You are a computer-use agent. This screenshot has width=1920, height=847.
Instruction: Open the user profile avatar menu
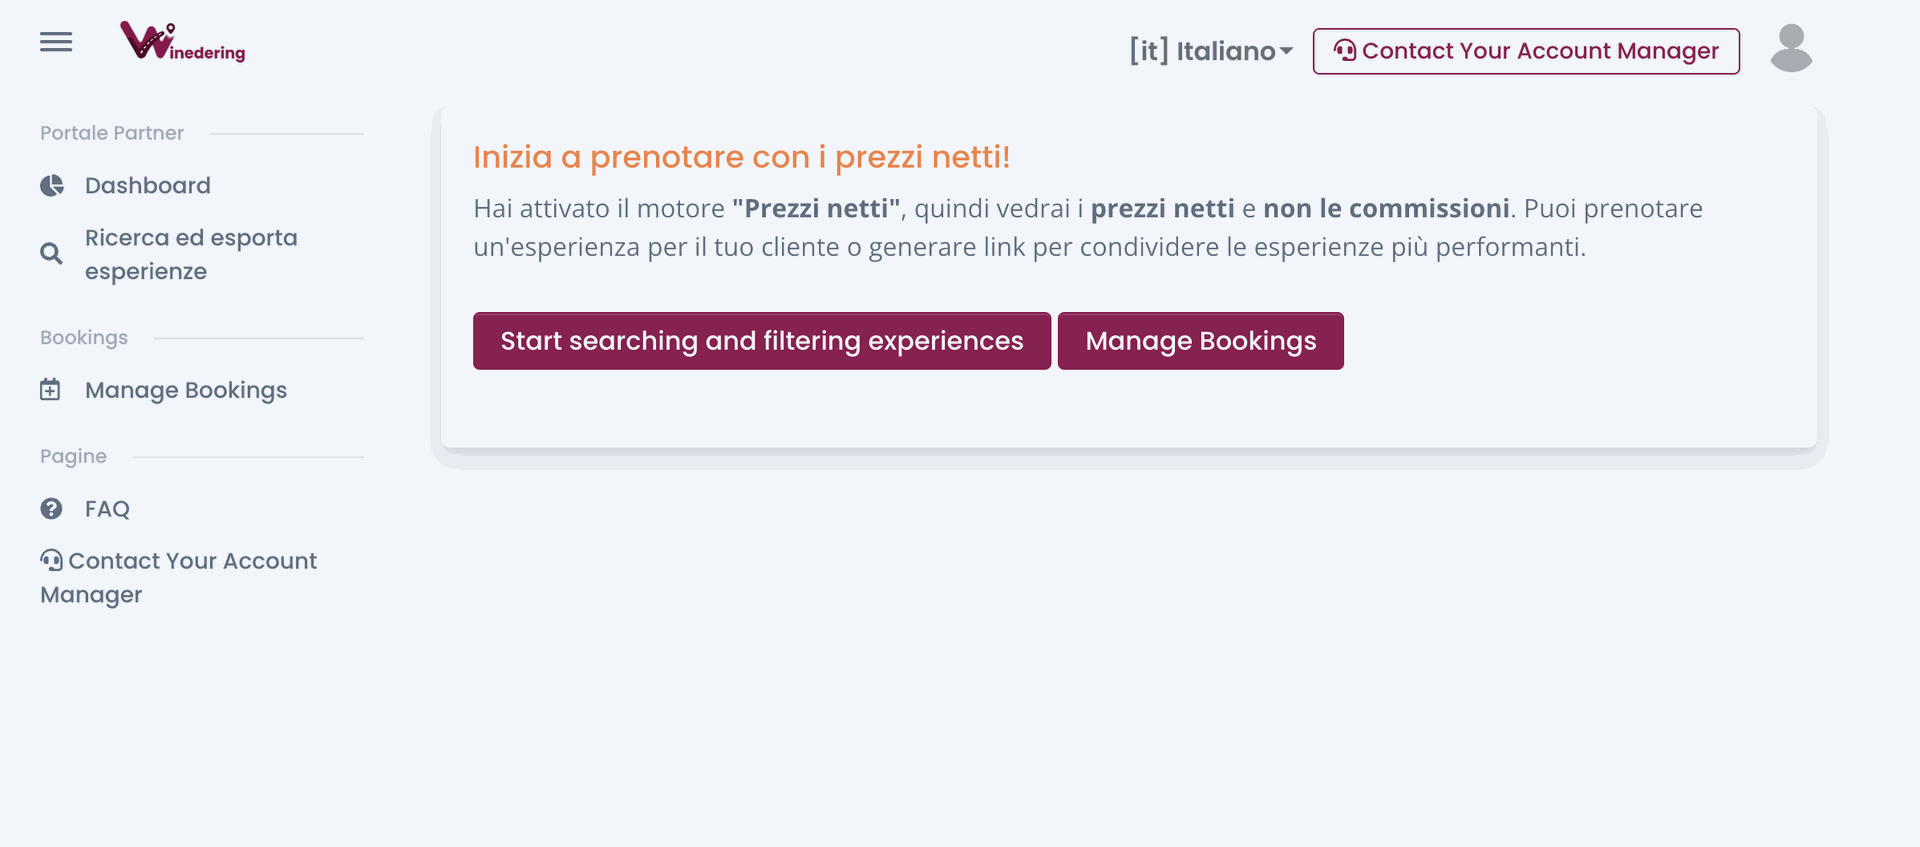pos(1791,49)
